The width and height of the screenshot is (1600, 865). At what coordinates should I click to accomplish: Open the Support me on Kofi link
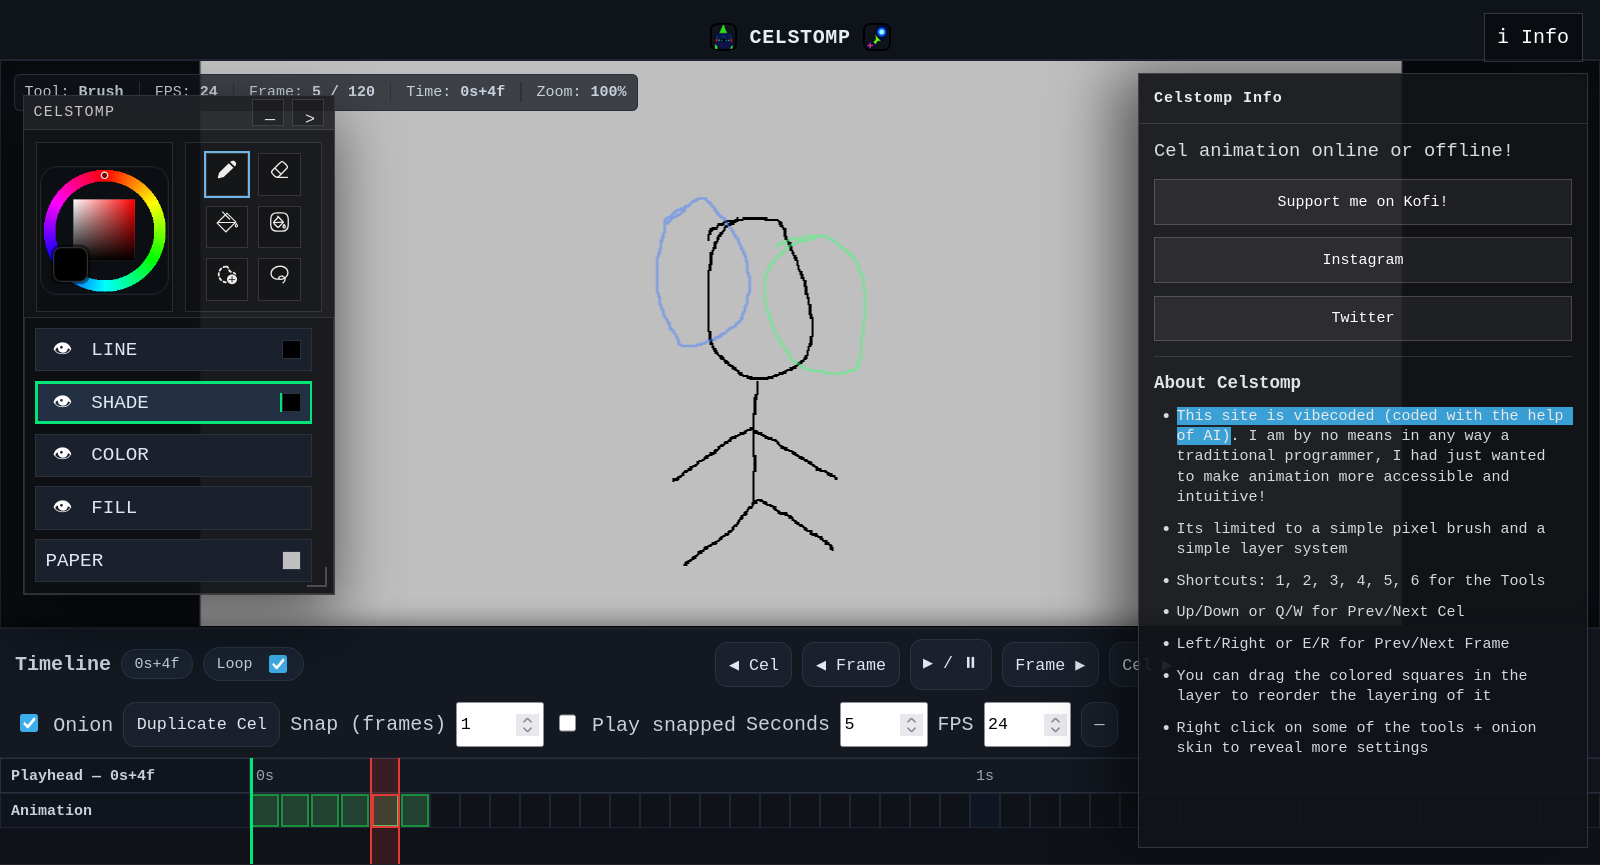coord(1362,202)
